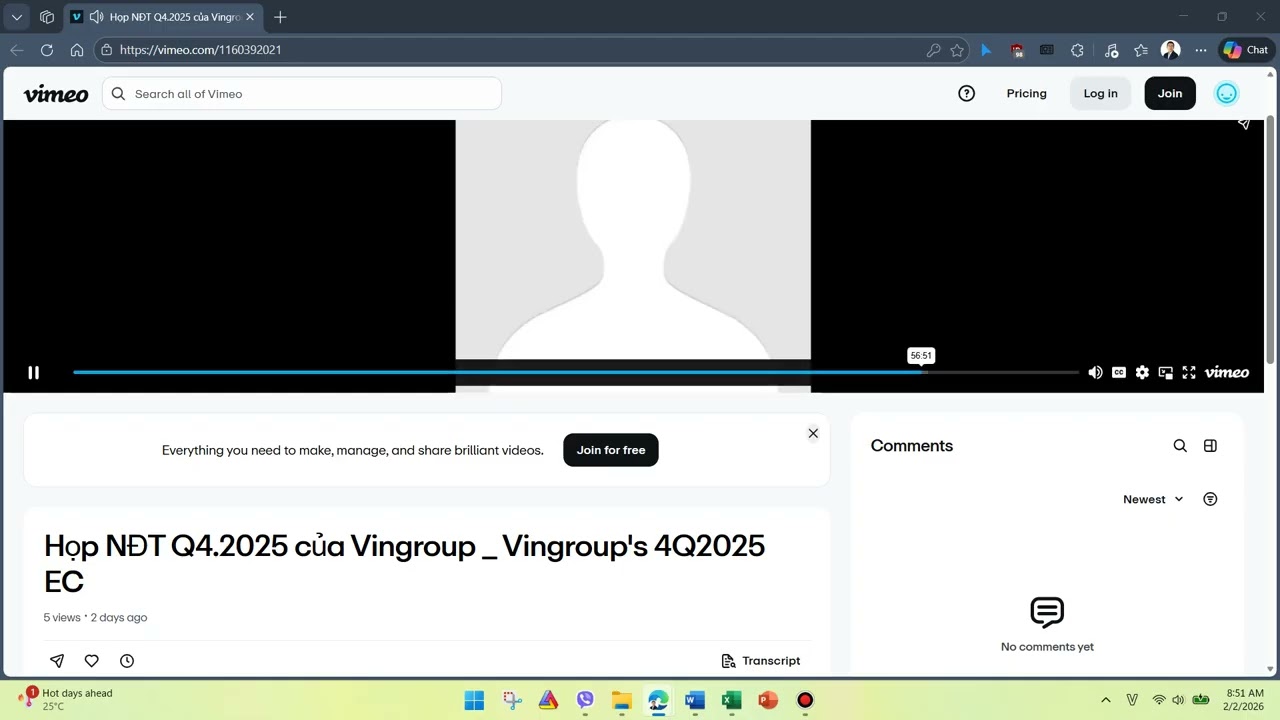
Task: Pause the Vimeo video
Action: (33, 373)
